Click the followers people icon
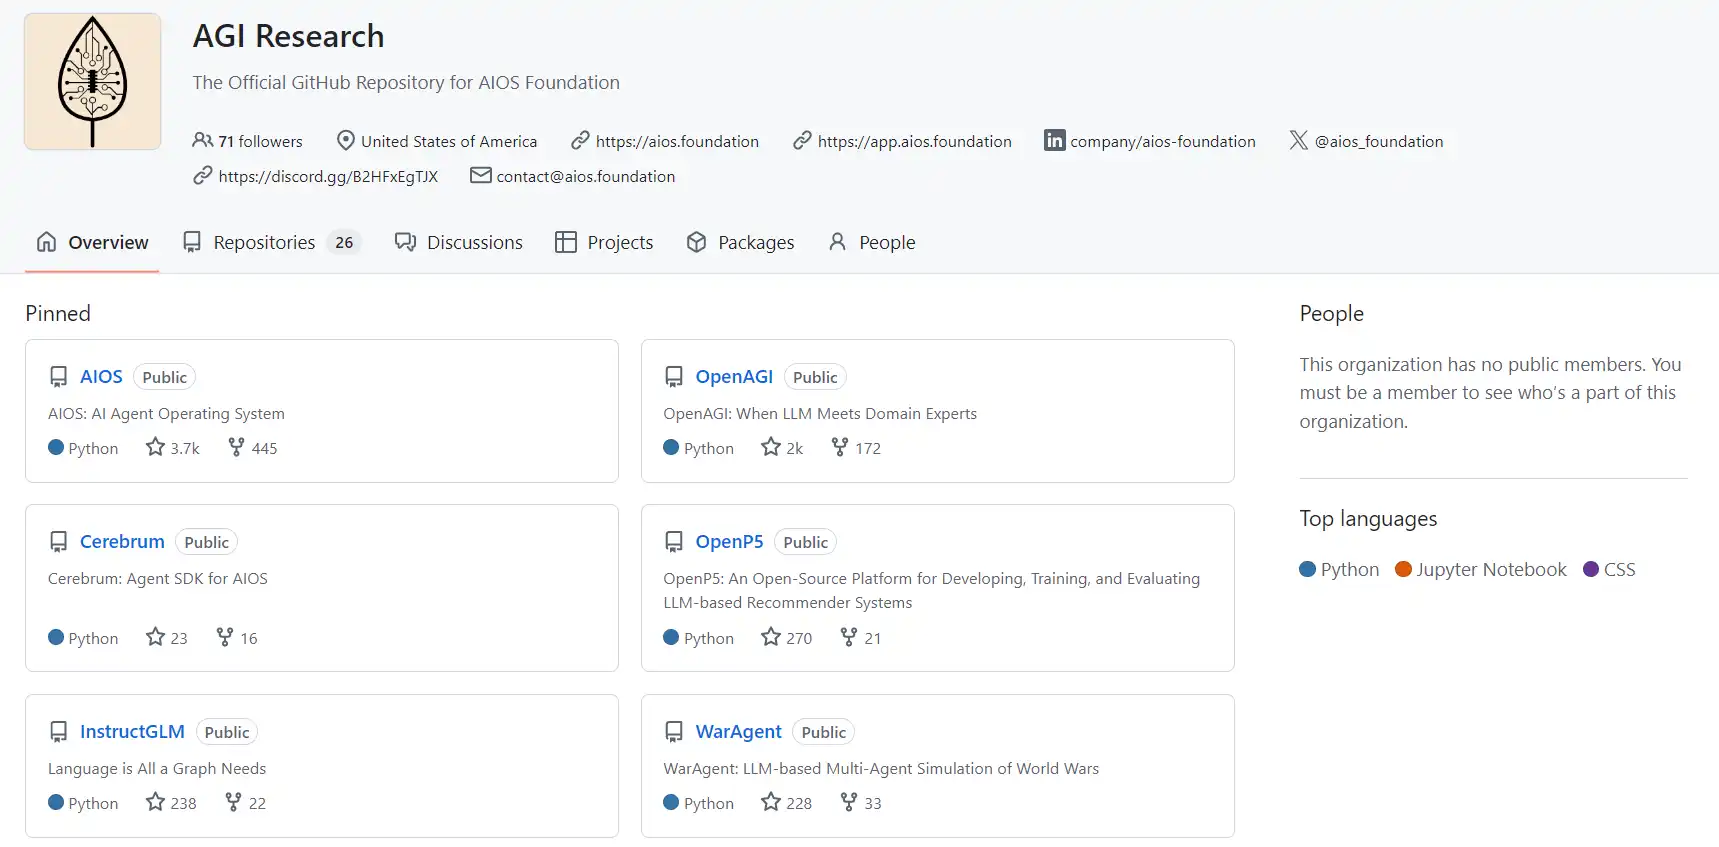Screen dimensions: 1719x847 pyautogui.click(x=202, y=141)
